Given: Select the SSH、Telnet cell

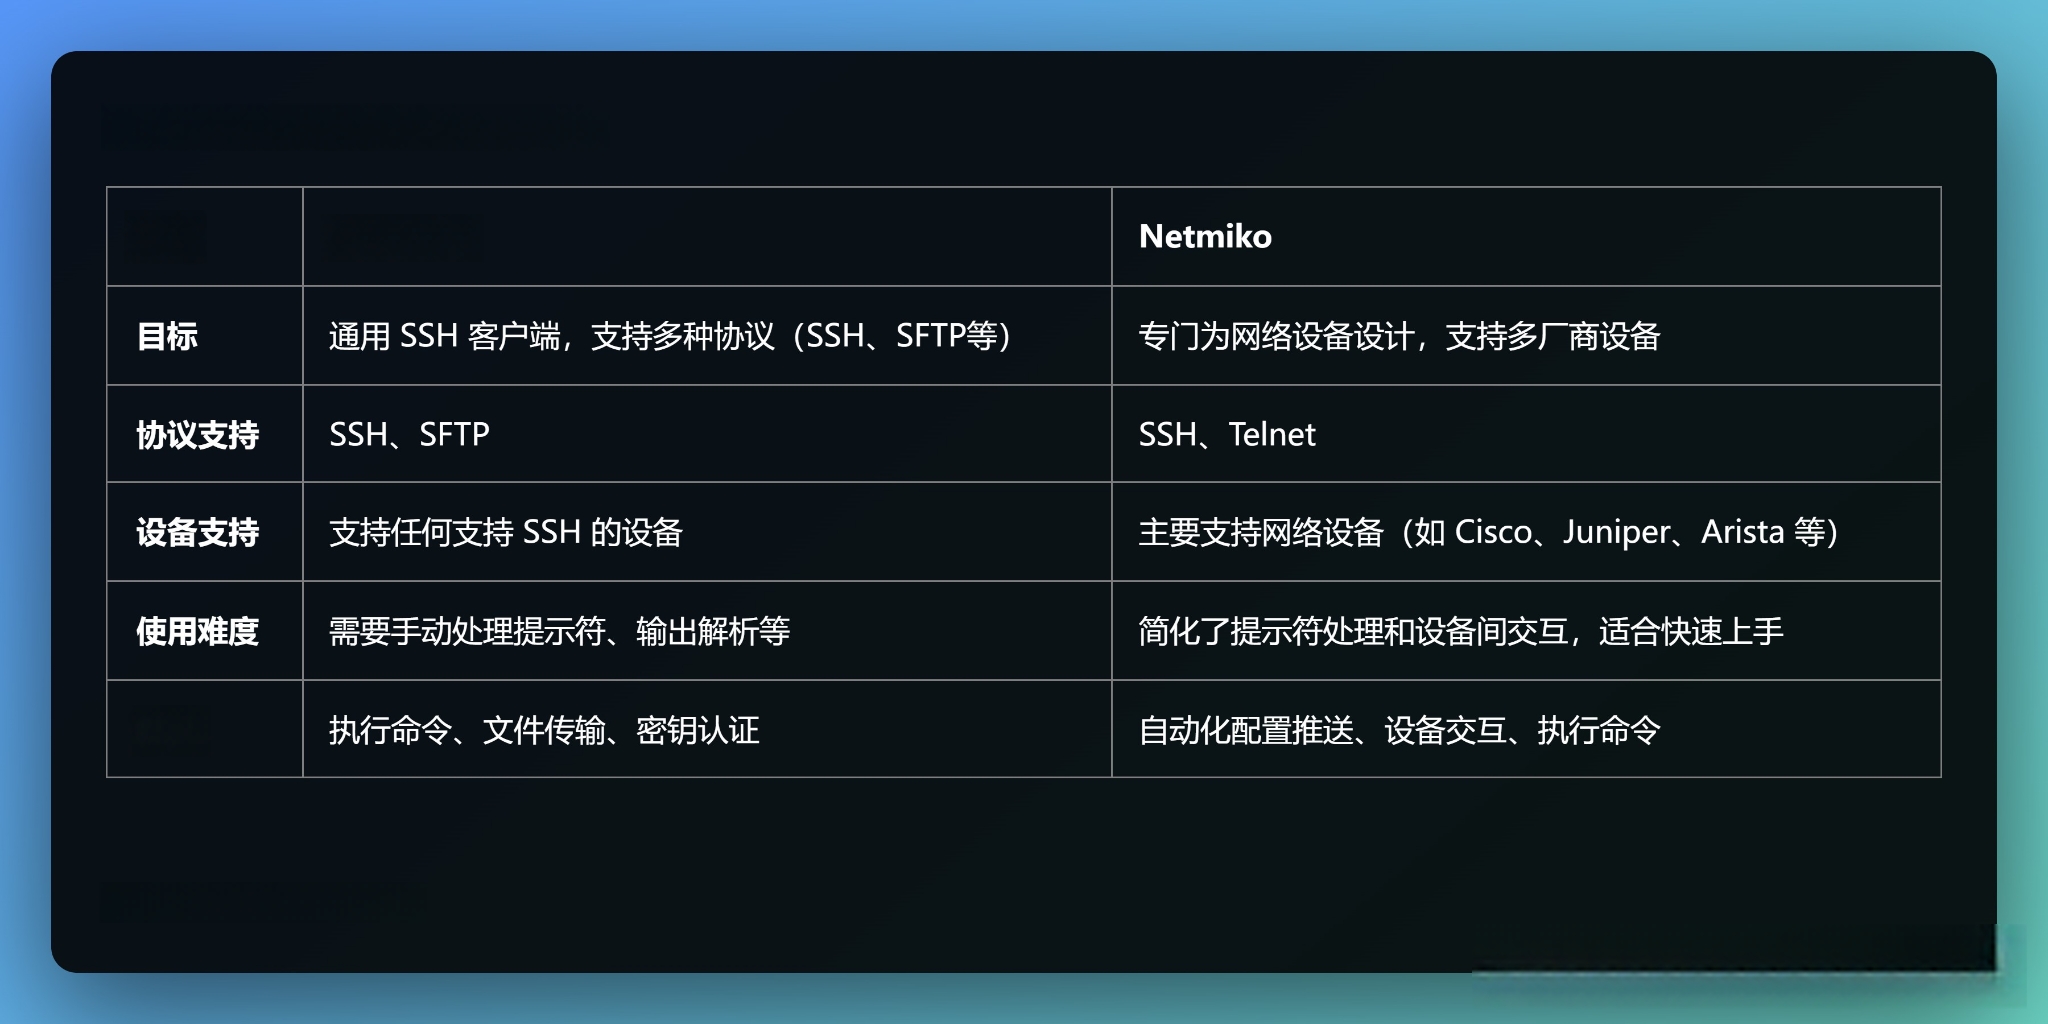Looking at the screenshot, I should click(x=1227, y=435).
